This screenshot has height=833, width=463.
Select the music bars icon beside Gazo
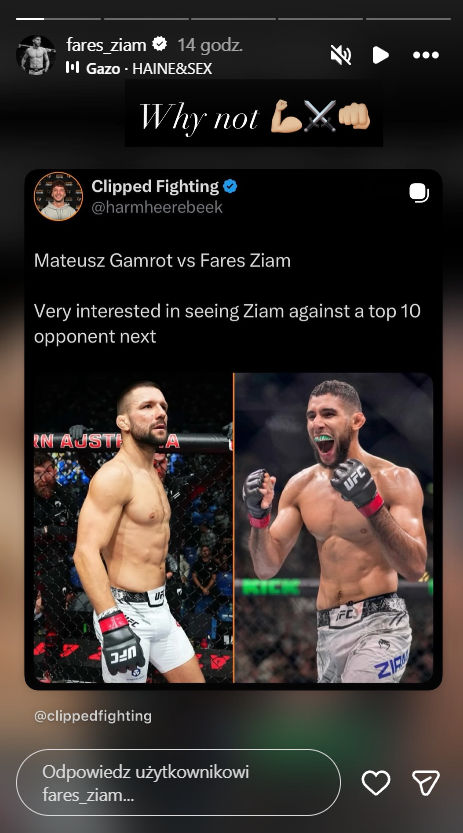point(73,67)
